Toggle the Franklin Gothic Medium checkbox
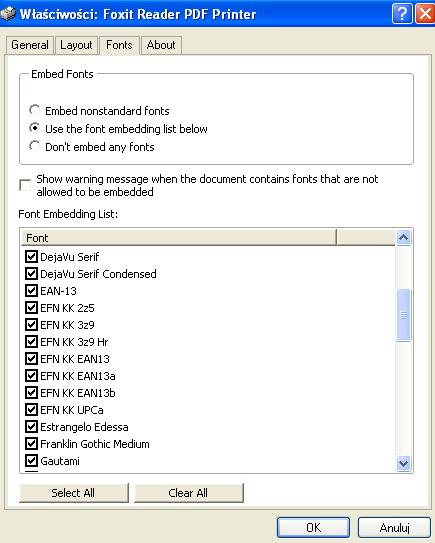435x543 pixels. [x=31, y=444]
